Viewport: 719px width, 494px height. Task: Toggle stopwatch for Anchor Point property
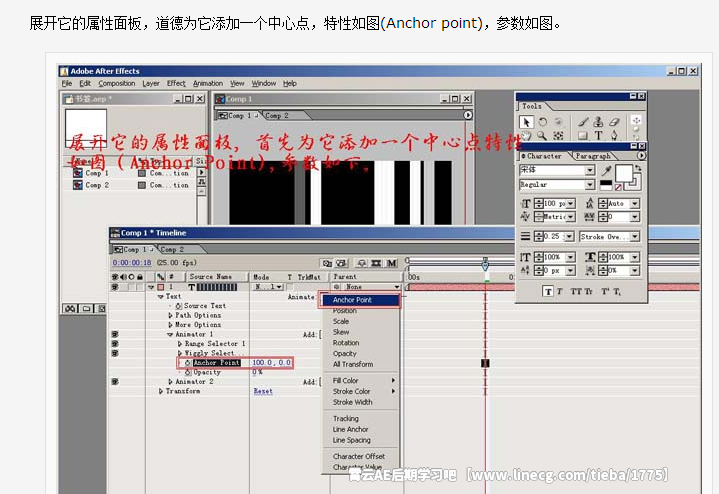pyautogui.click(x=188, y=363)
